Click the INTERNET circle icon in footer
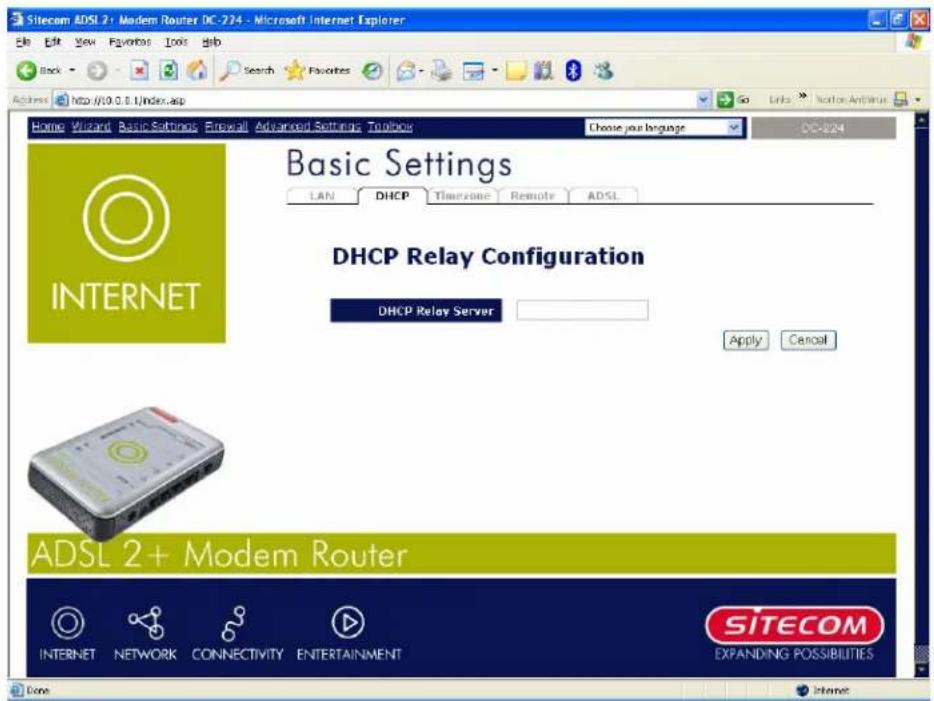This screenshot has height=701, width=934. (67, 623)
